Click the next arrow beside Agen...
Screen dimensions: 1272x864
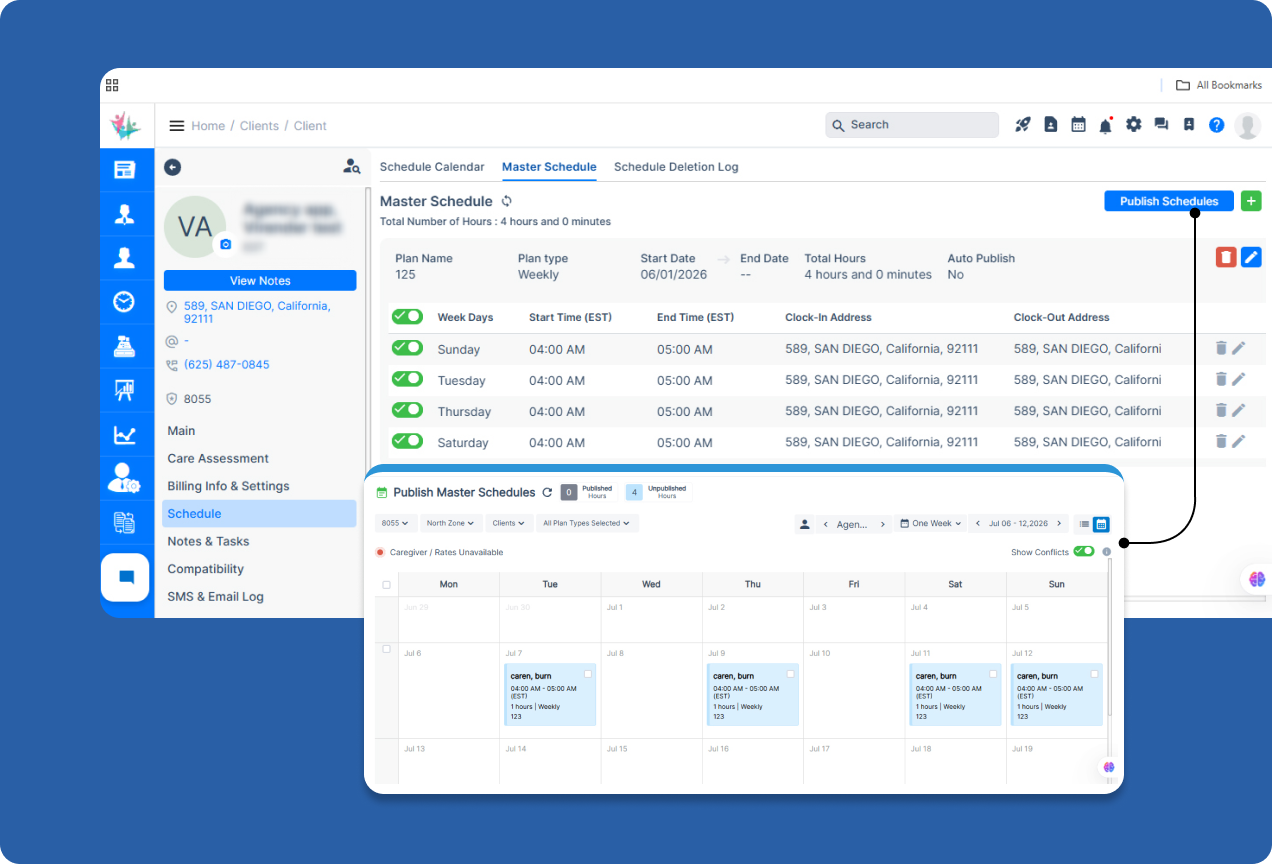coord(882,524)
